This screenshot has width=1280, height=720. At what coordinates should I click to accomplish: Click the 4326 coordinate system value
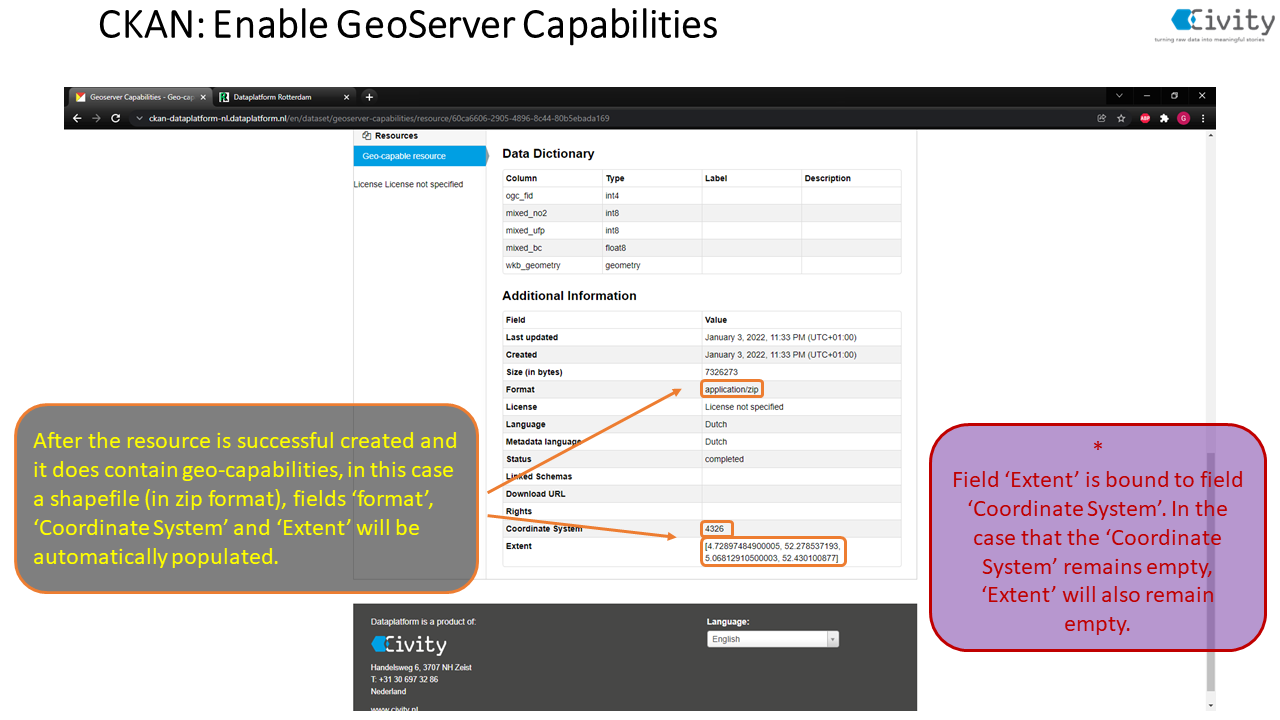[716, 528]
